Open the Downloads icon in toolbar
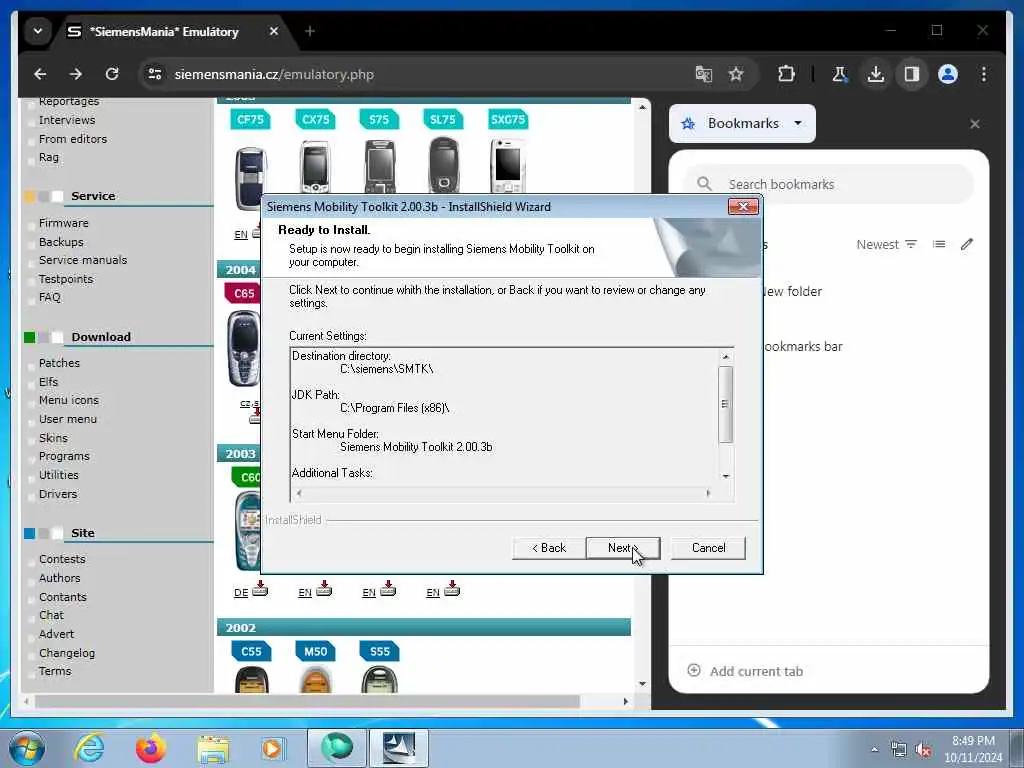The height and width of the screenshot is (768, 1024). click(876, 74)
